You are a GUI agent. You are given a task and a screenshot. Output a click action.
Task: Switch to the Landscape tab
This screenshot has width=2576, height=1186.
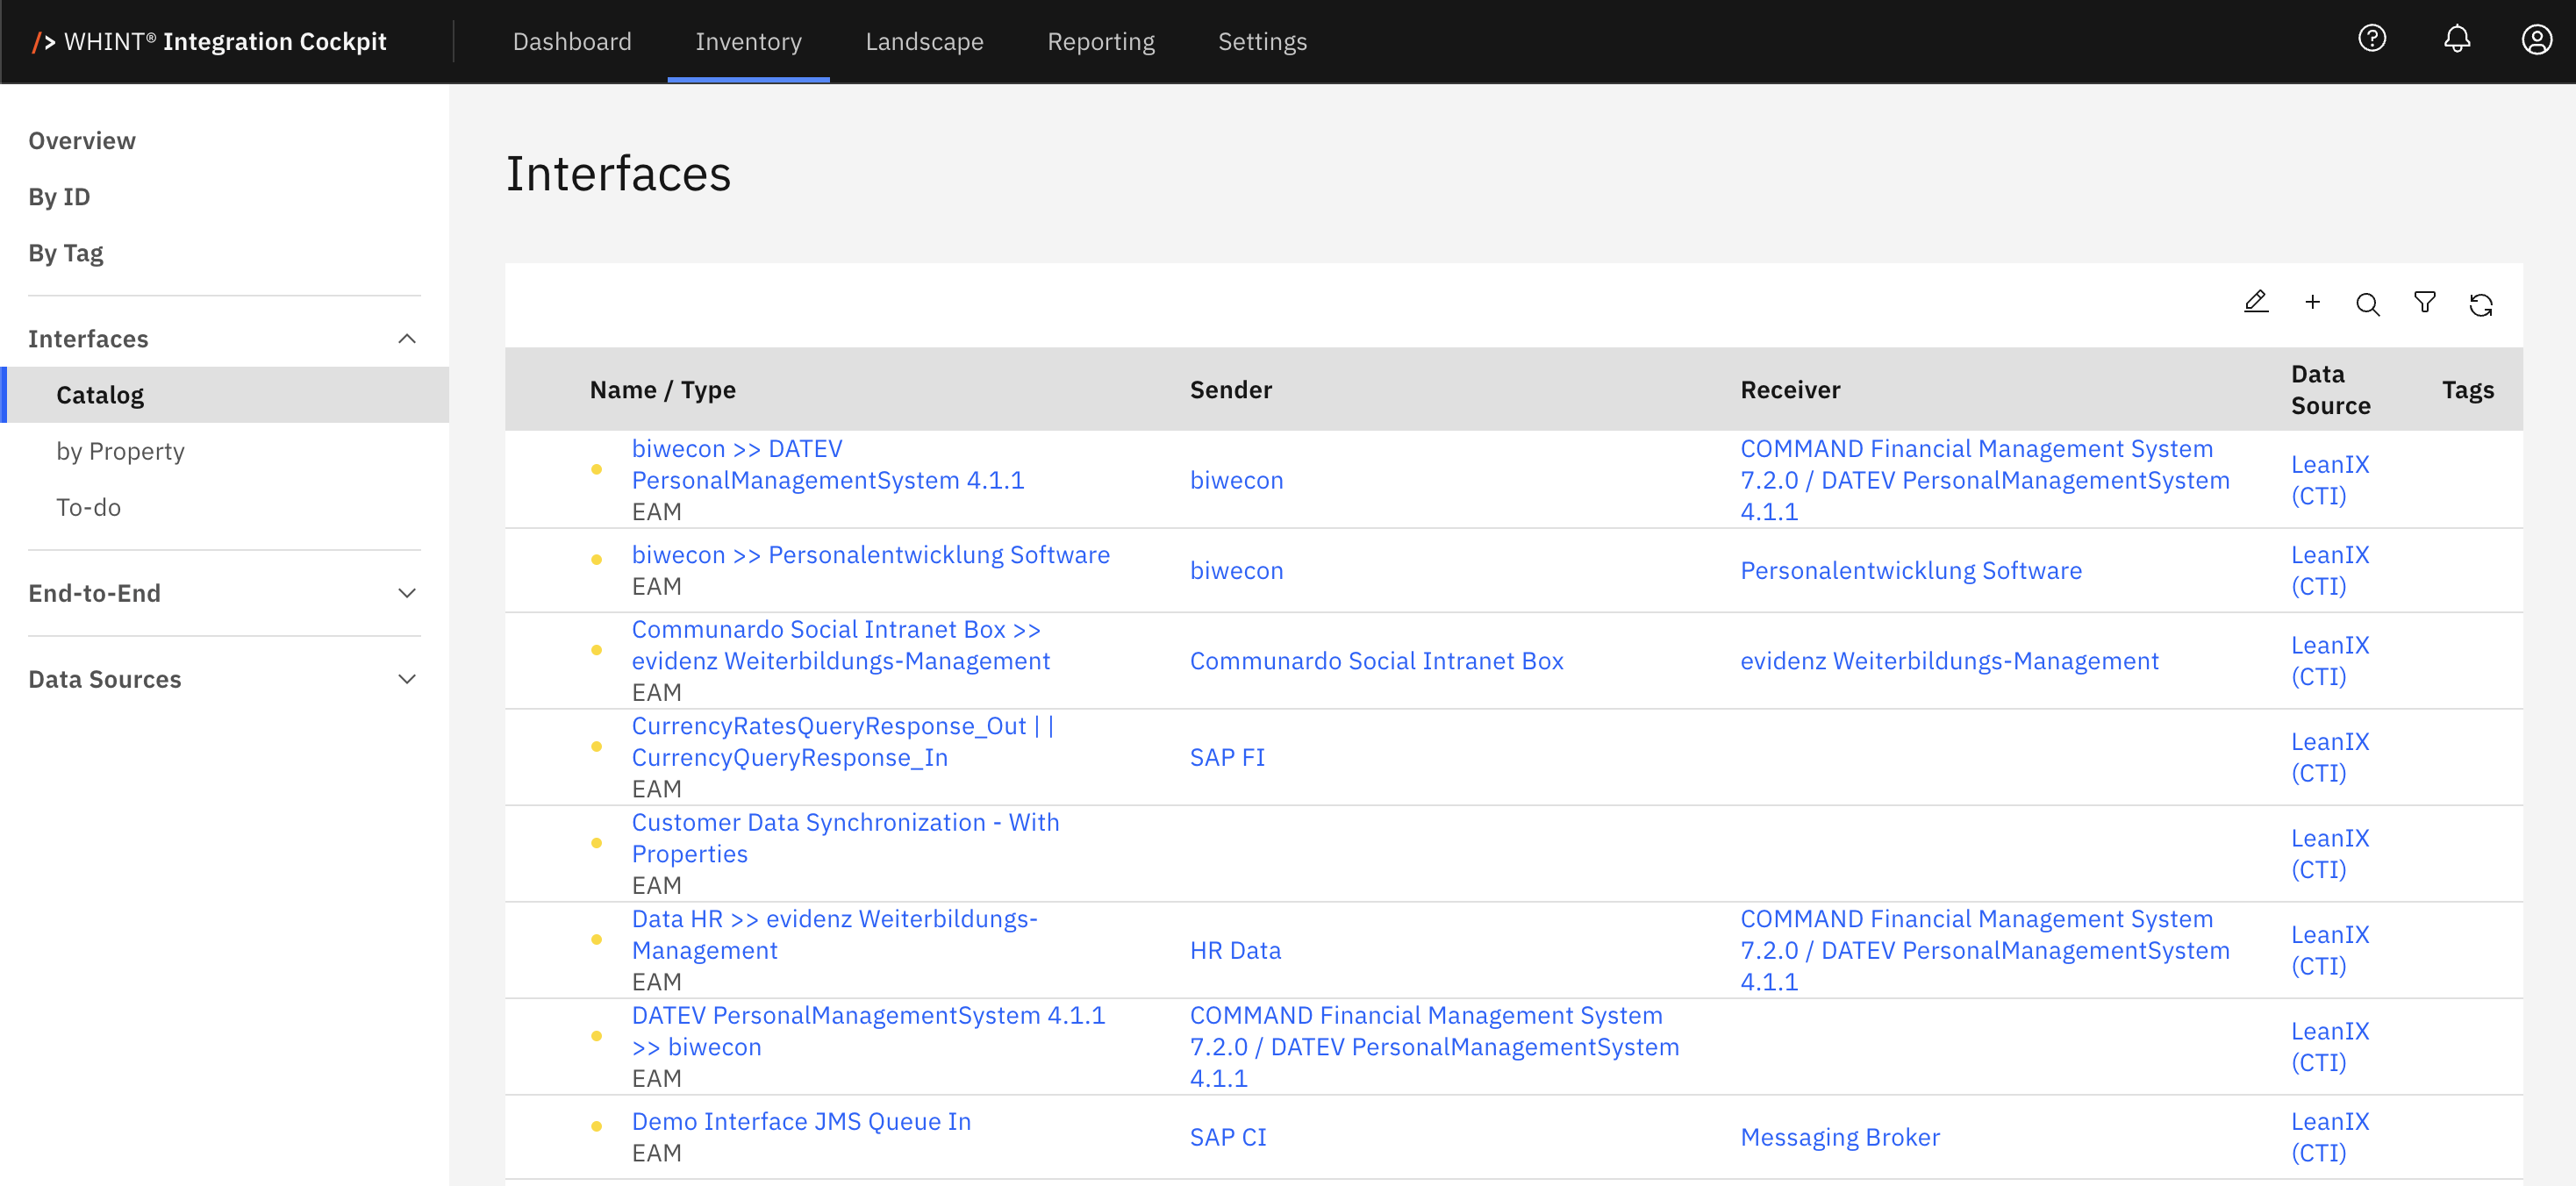point(924,41)
